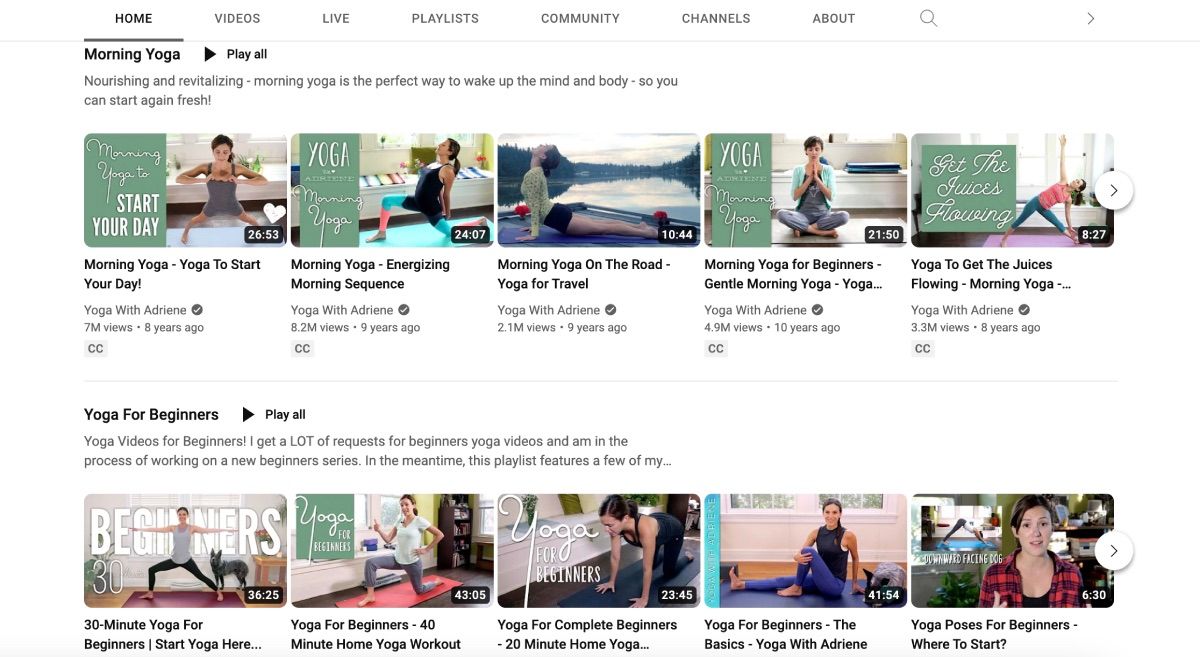
Task: Open the channel search icon
Action: pos(927,17)
